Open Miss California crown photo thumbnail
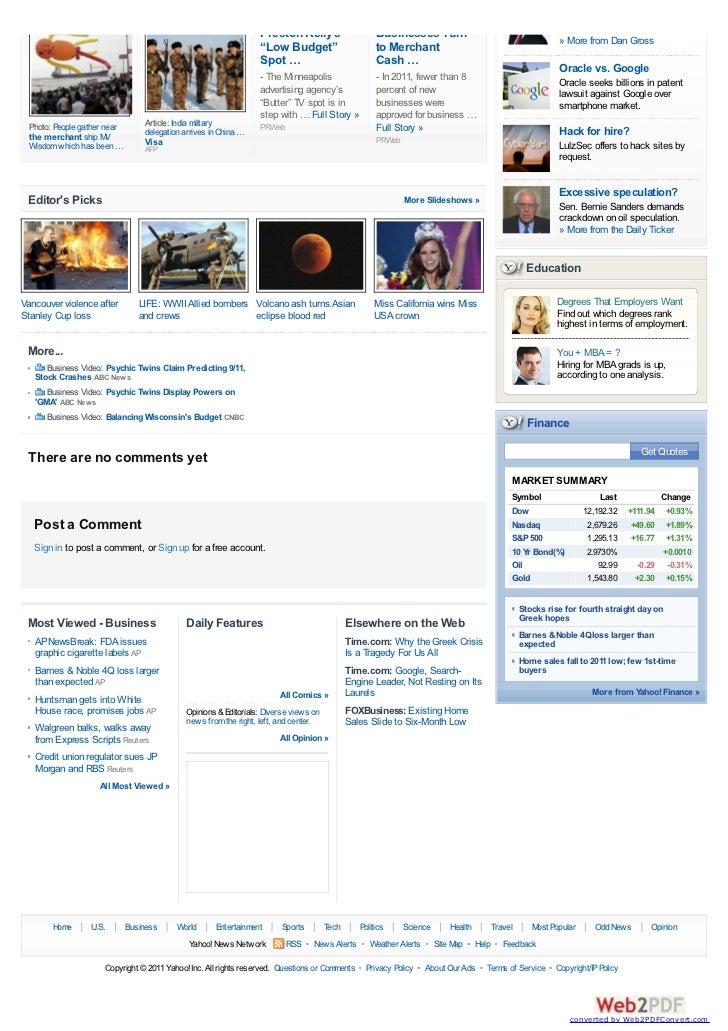Screen dimensions: 728x1031 429,255
